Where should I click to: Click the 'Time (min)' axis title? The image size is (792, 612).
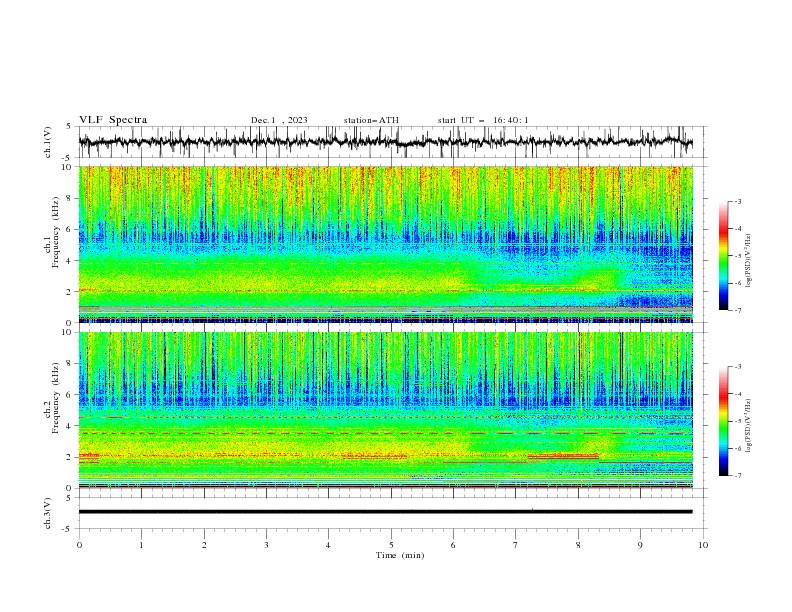pos(400,555)
